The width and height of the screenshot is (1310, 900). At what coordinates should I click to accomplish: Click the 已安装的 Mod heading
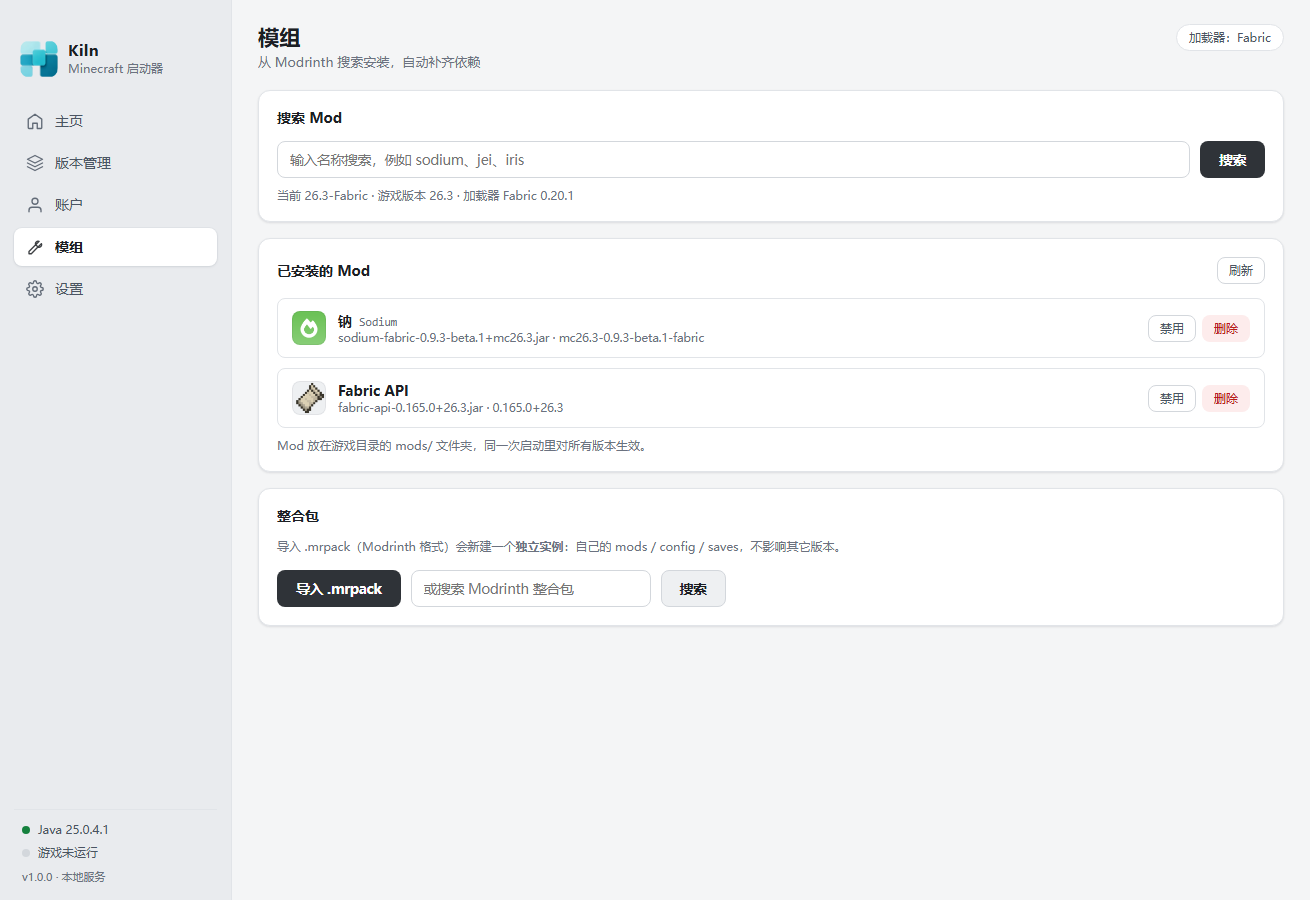coord(323,271)
